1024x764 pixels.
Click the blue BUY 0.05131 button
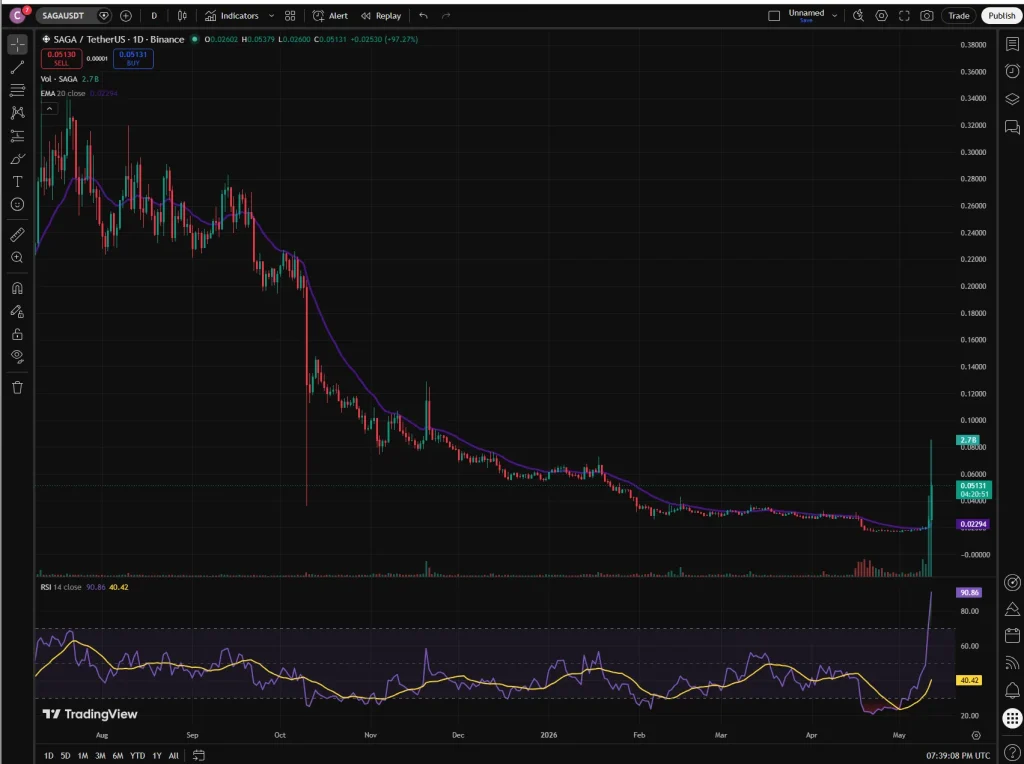coord(133,58)
